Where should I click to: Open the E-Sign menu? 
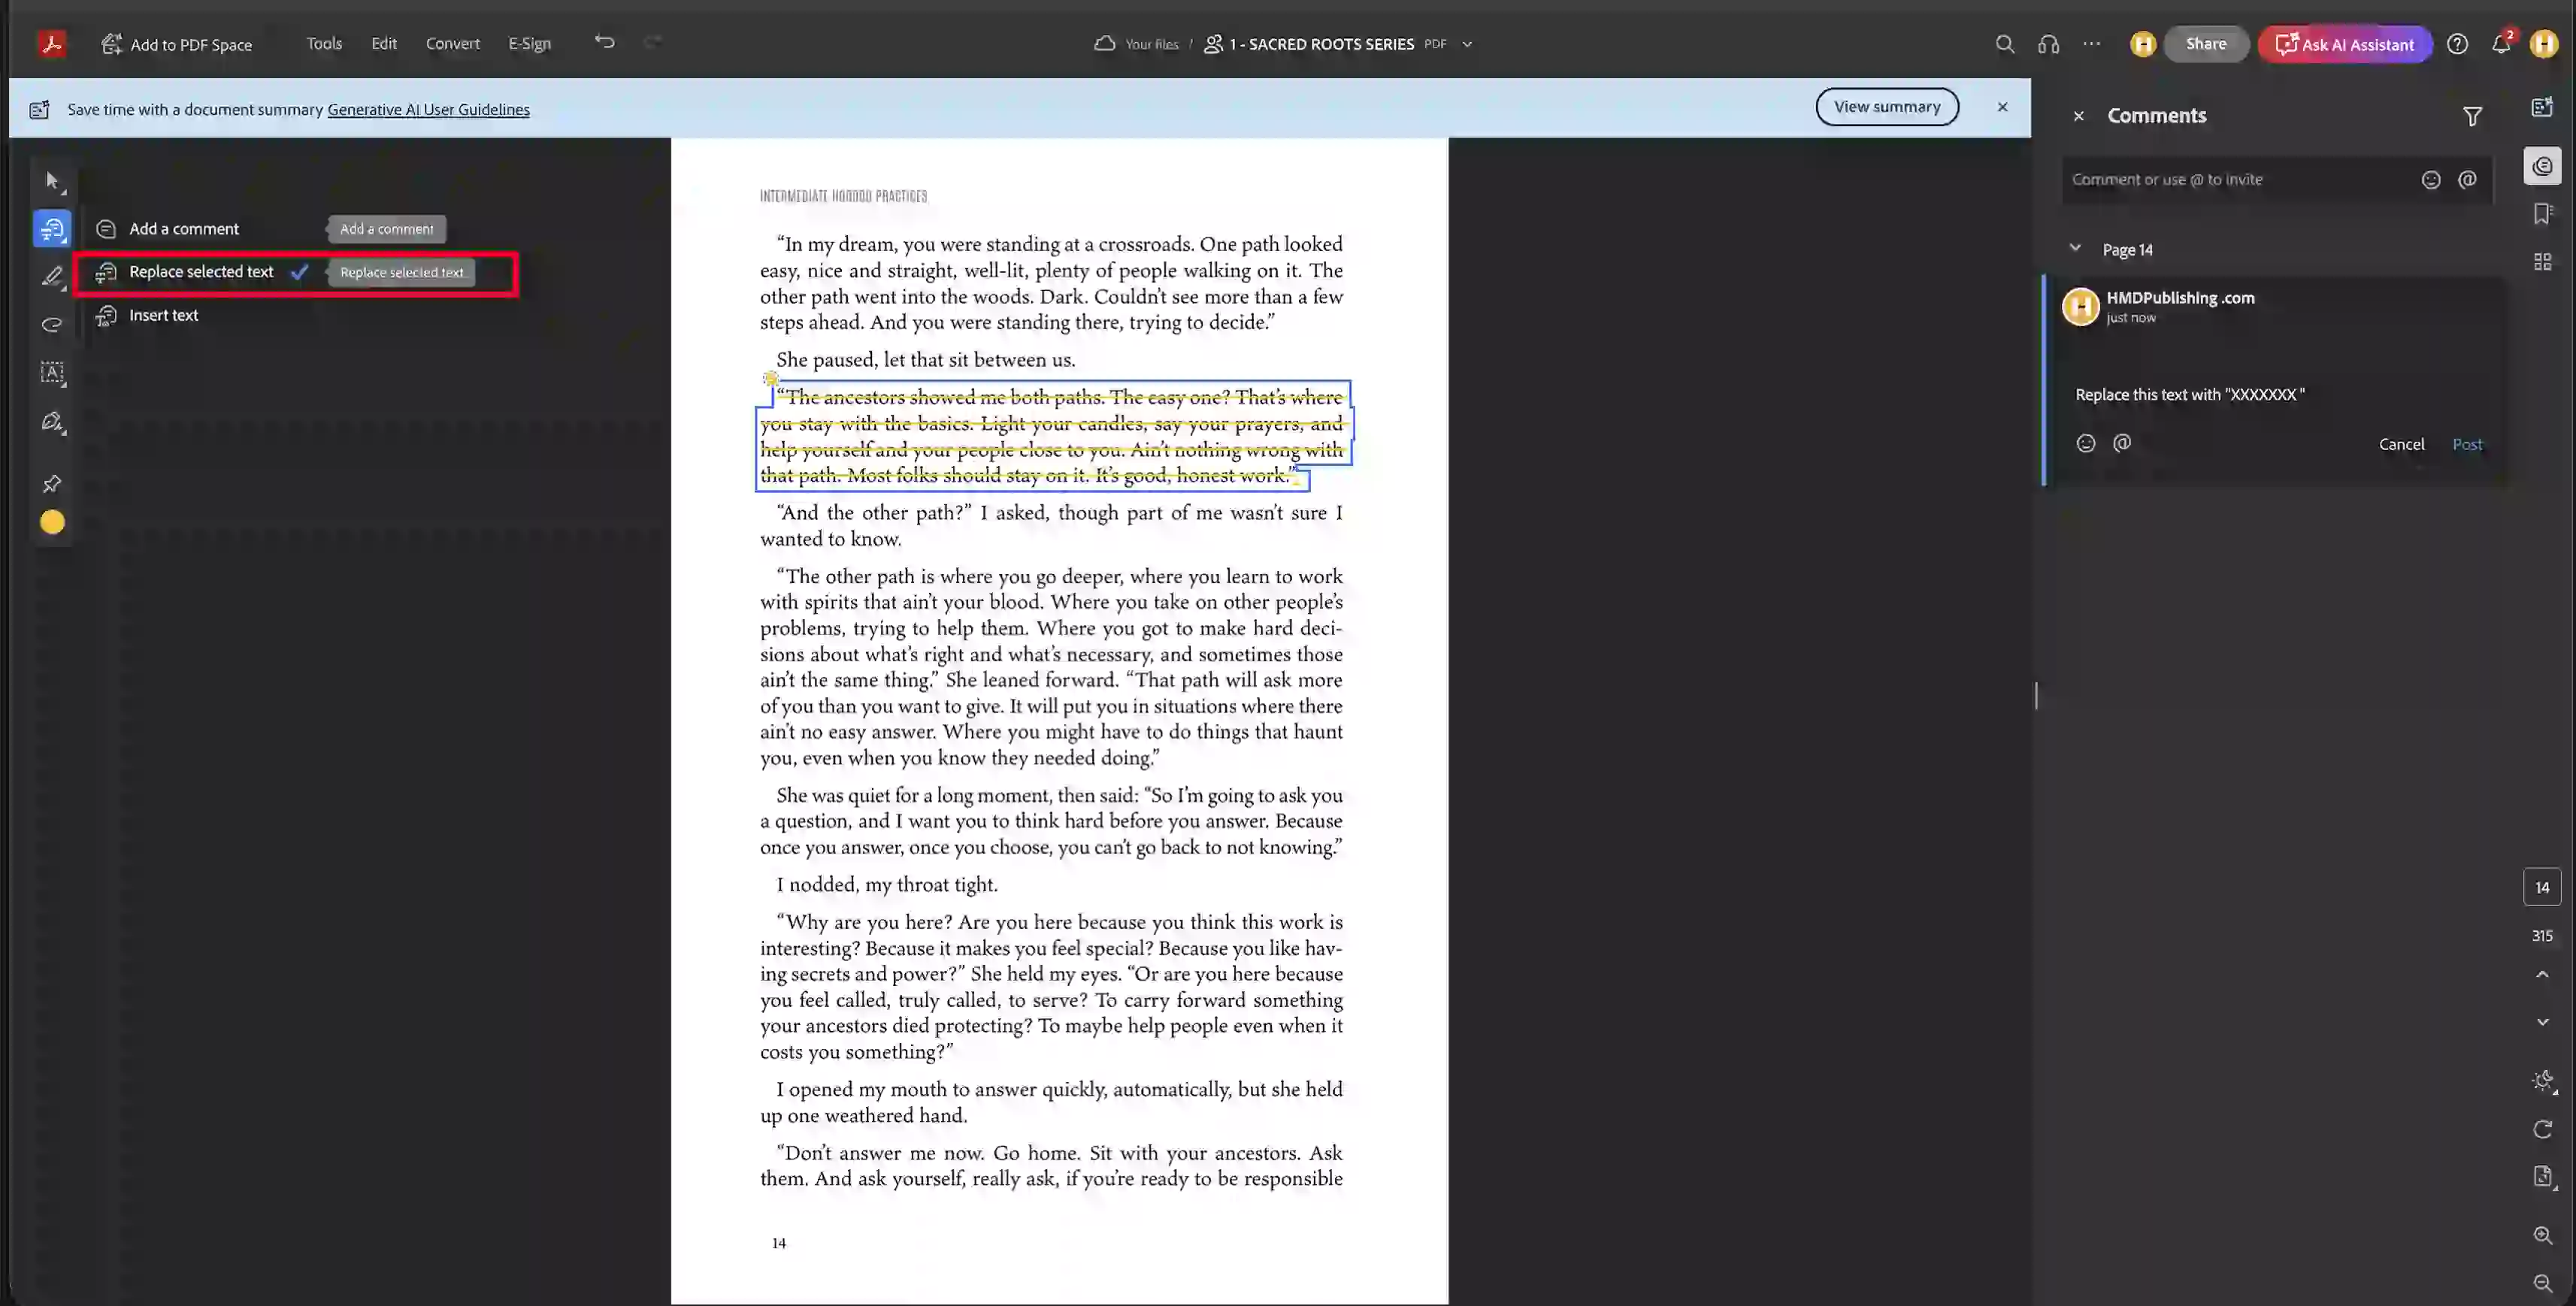pos(529,43)
